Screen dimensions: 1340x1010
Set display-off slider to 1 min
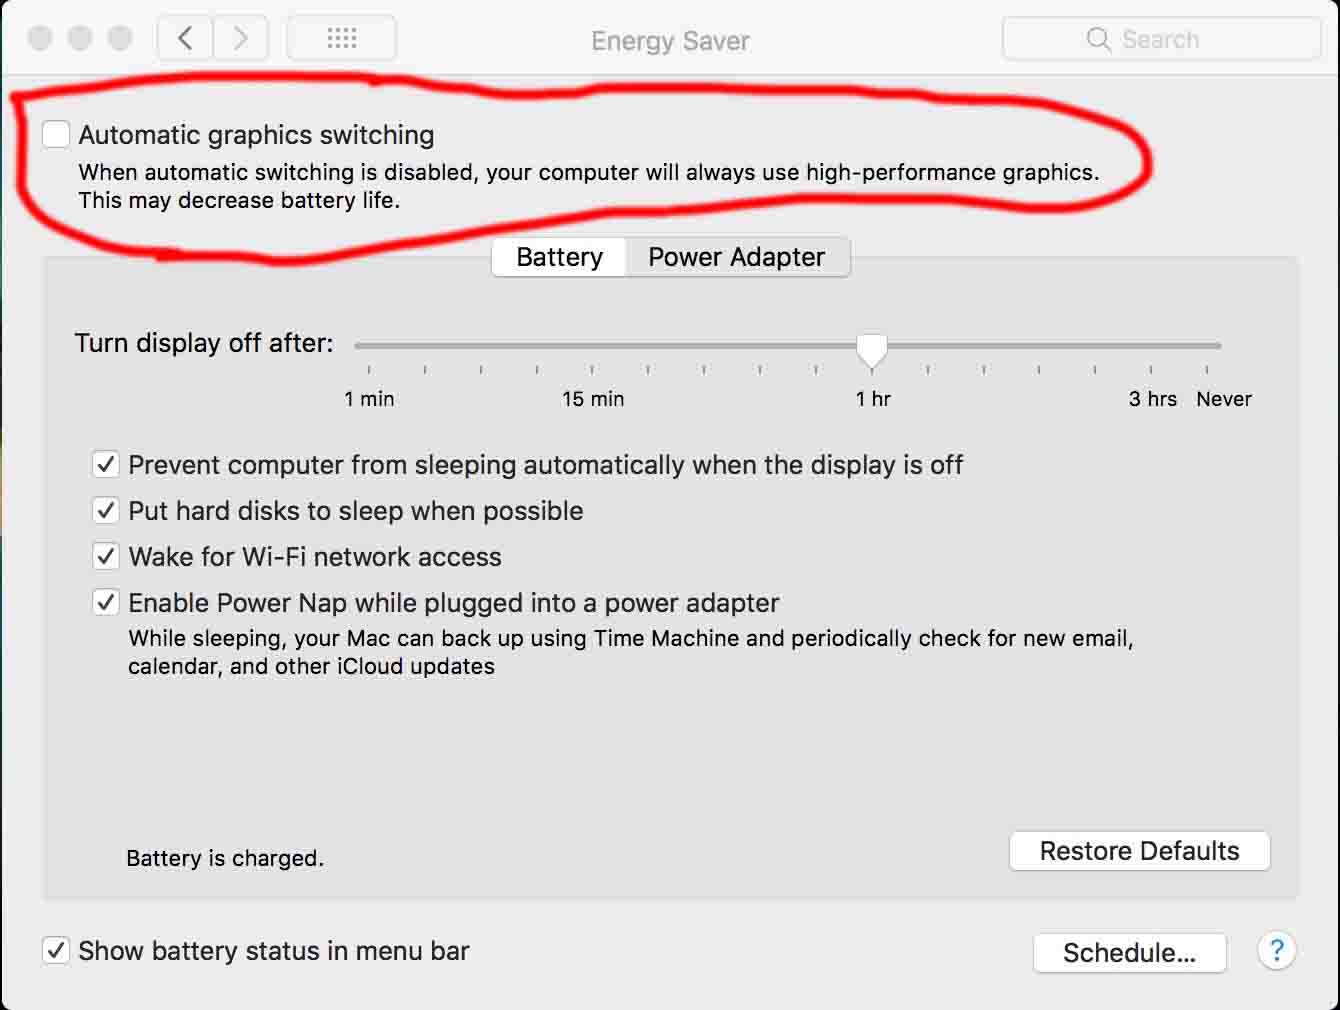369,346
